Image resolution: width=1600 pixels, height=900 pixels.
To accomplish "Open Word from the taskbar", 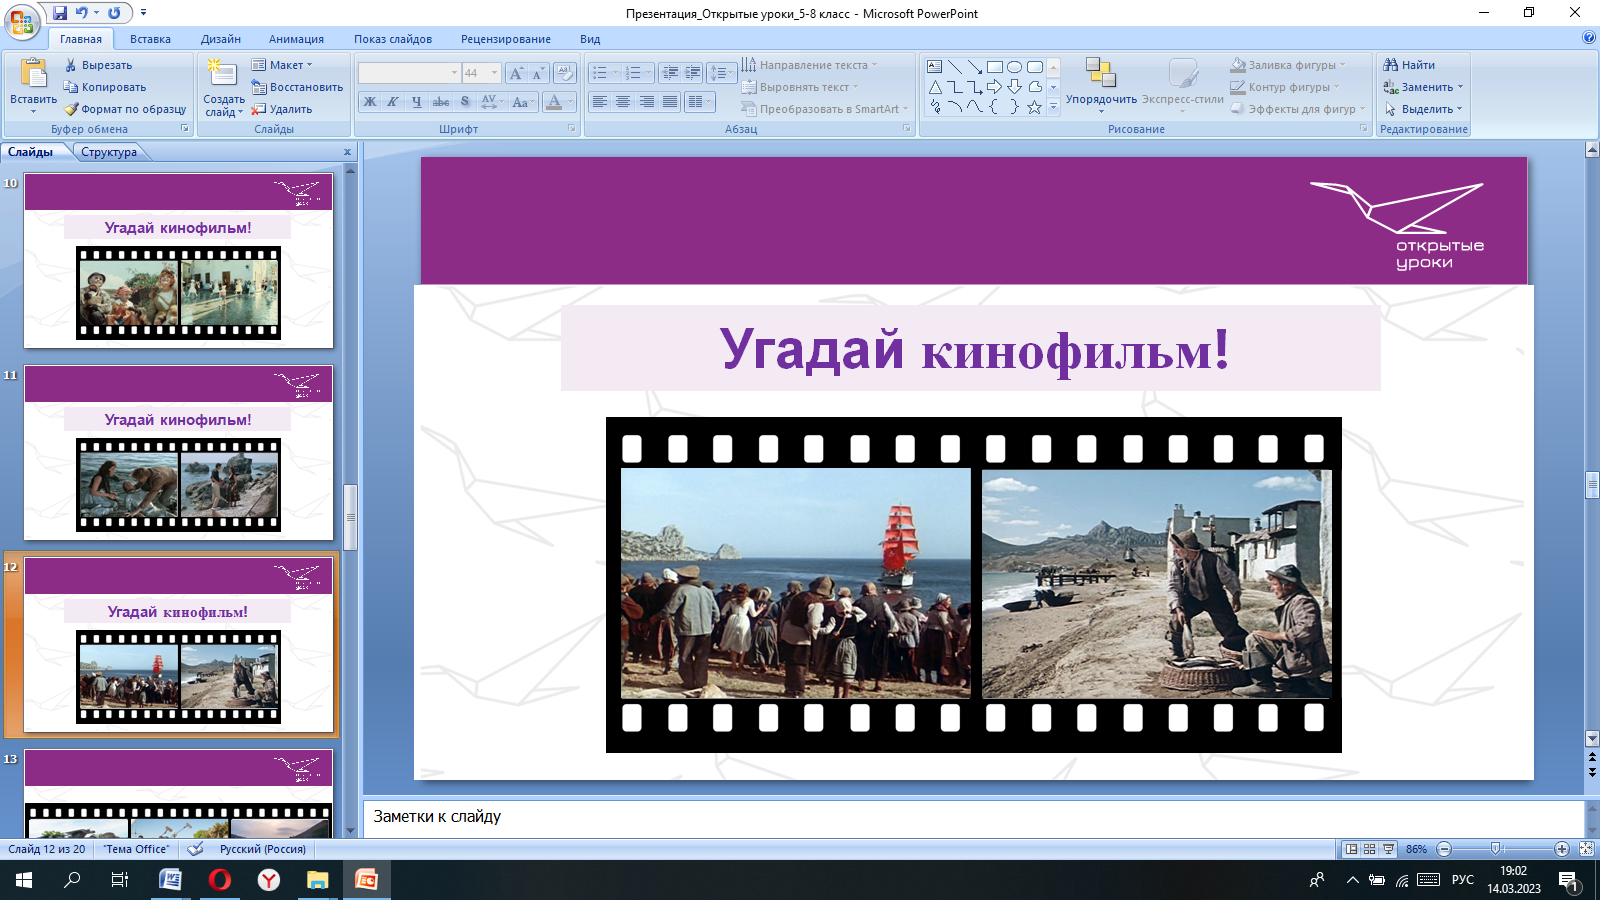I will click(171, 880).
